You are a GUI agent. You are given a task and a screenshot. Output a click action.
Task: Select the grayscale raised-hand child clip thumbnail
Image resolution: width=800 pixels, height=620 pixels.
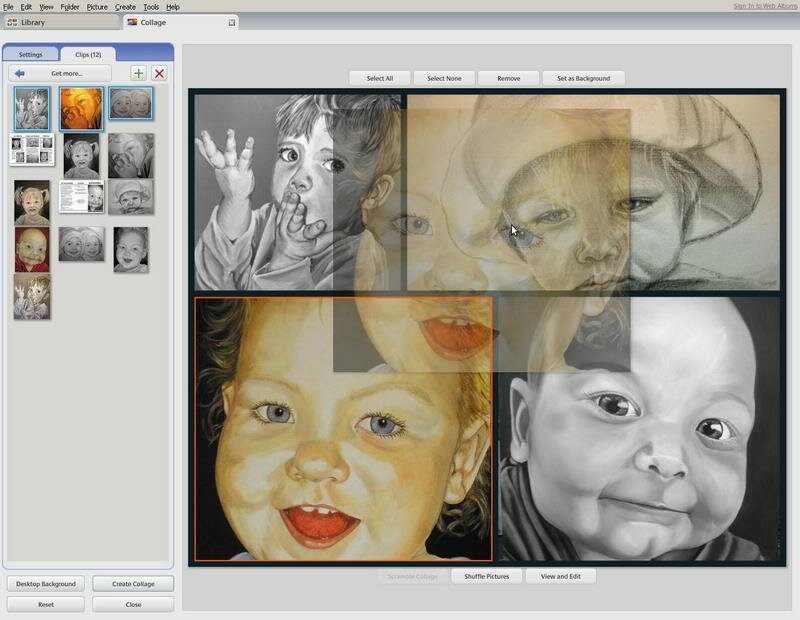32,108
